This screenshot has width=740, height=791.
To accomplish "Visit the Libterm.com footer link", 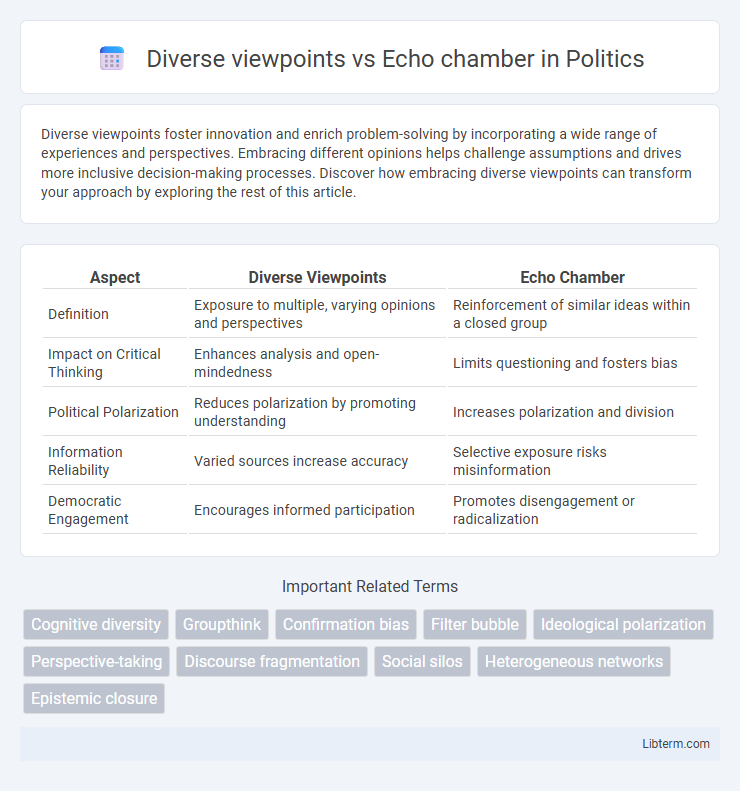I will point(675,744).
